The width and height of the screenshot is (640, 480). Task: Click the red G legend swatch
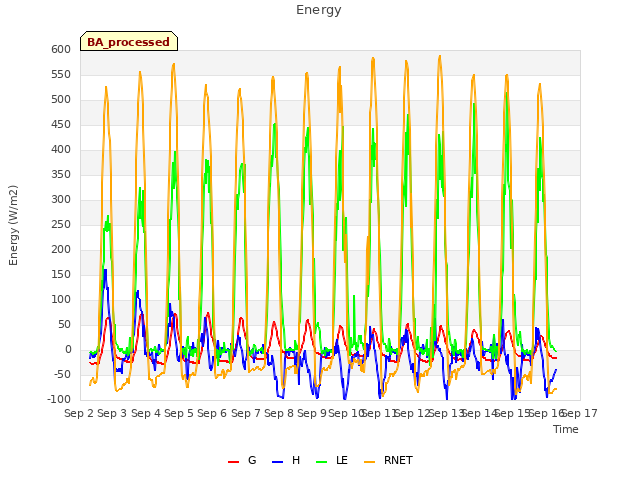(233, 462)
